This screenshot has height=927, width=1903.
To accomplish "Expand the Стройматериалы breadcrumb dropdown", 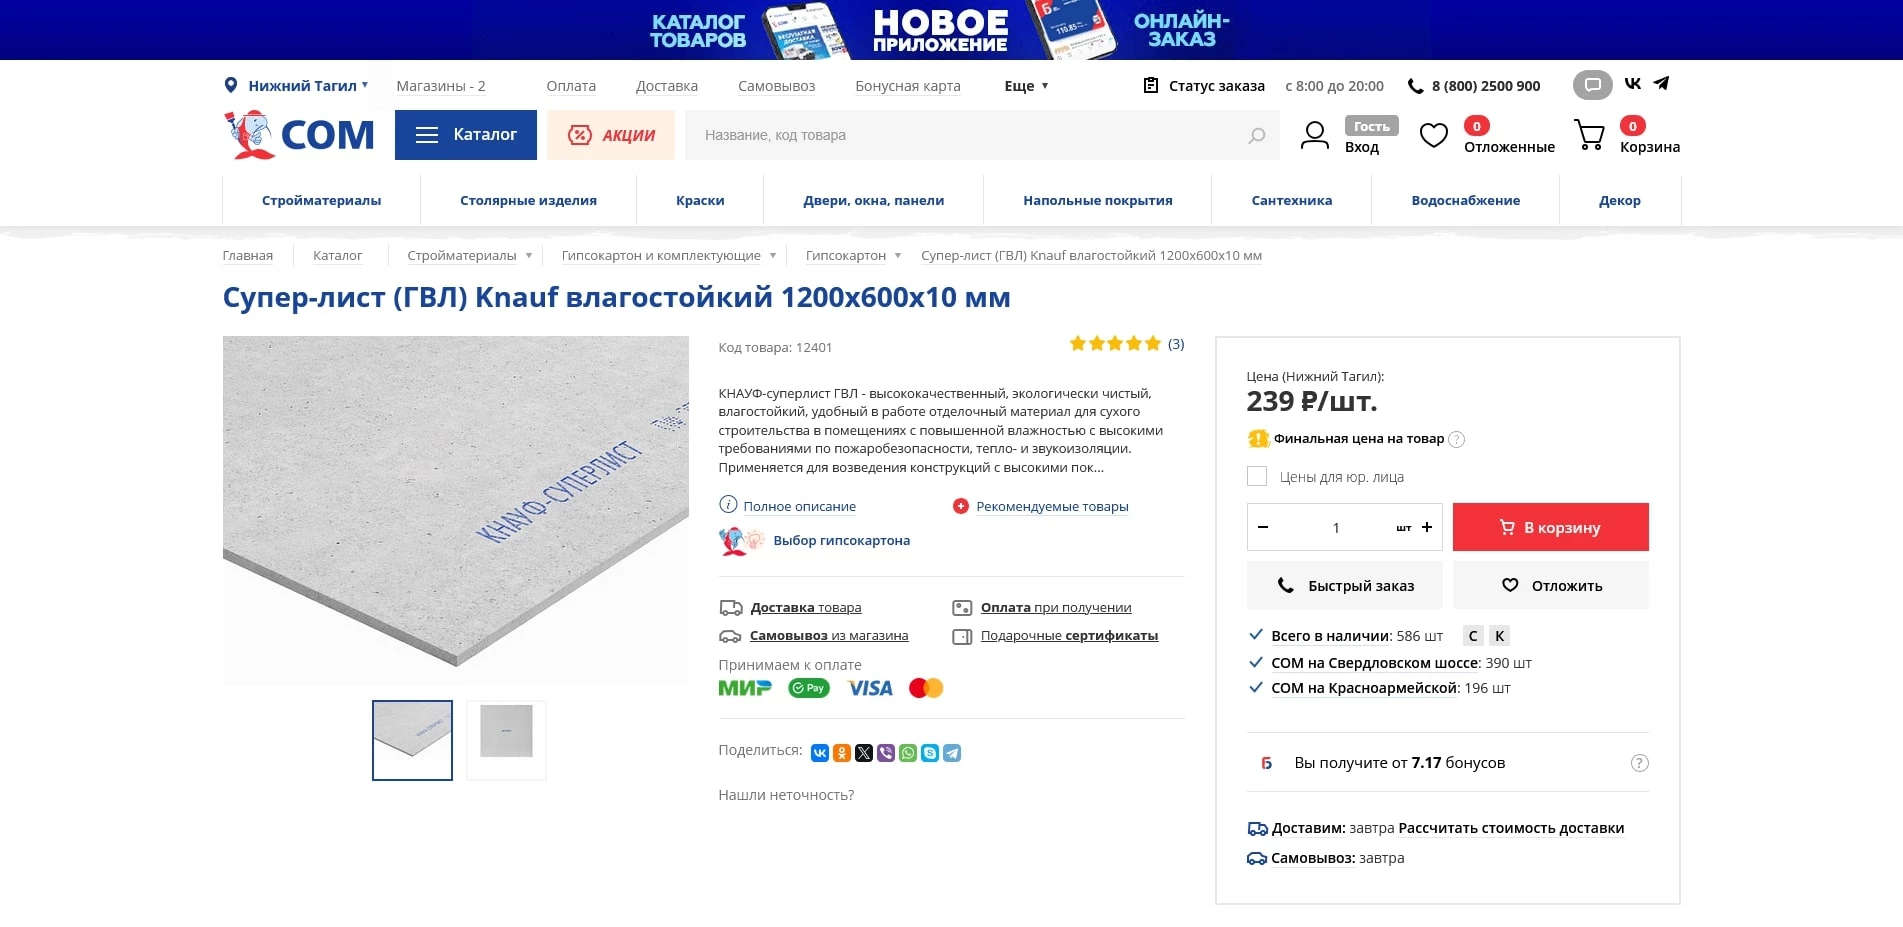I will (x=529, y=256).
